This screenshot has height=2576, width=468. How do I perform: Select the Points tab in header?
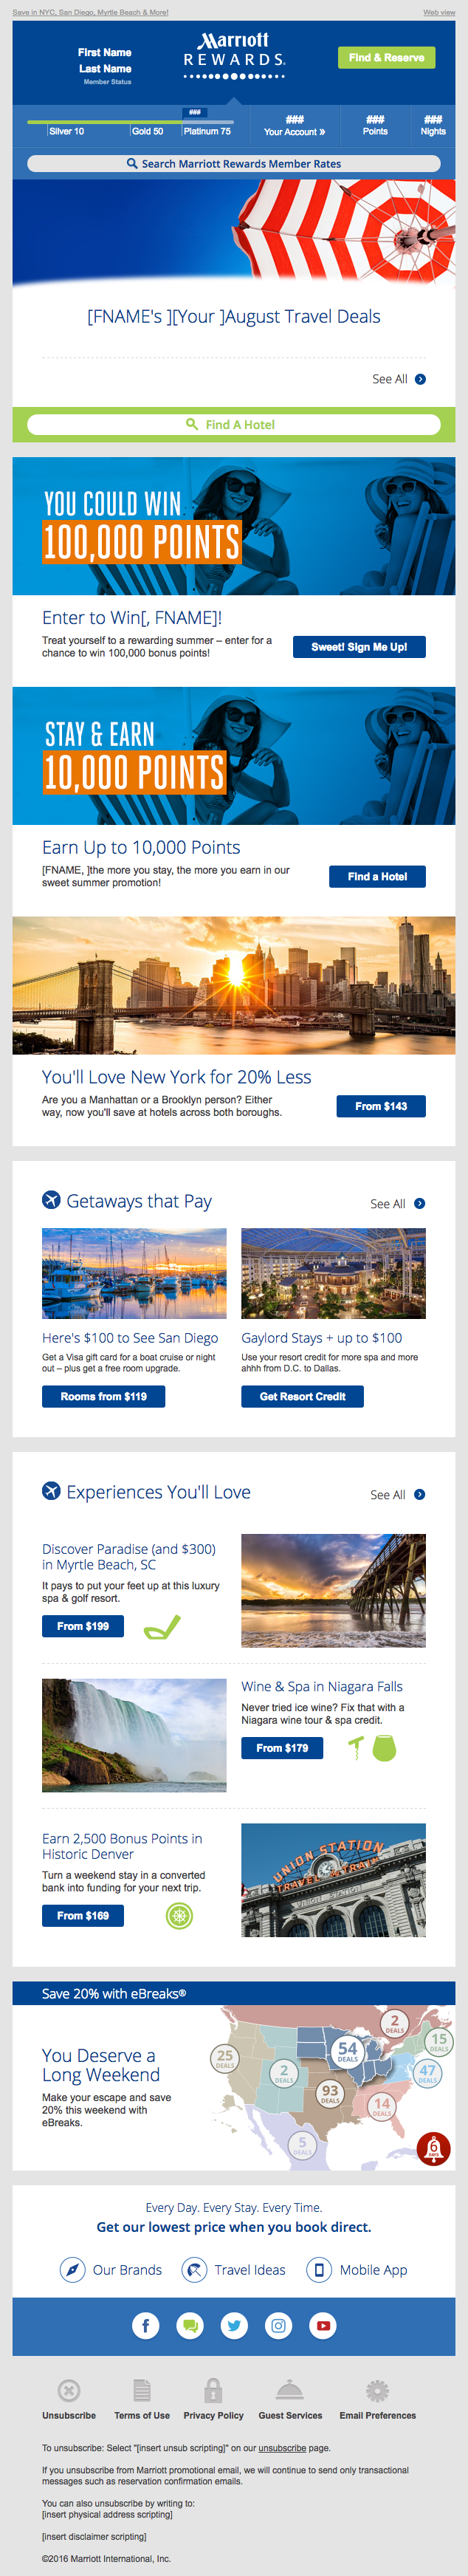[x=375, y=125]
